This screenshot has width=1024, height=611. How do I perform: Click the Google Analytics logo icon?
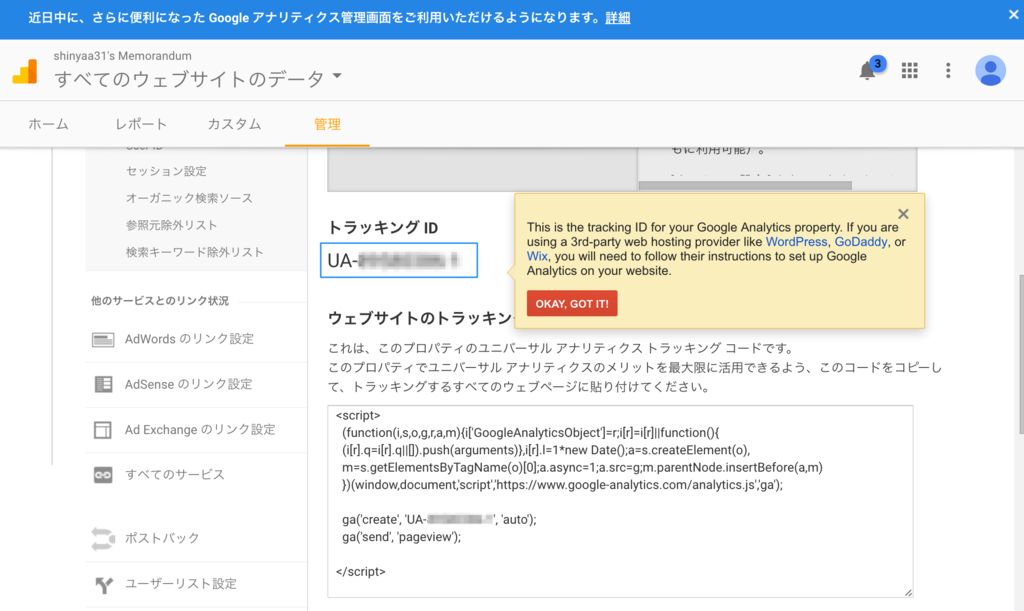click(25, 71)
